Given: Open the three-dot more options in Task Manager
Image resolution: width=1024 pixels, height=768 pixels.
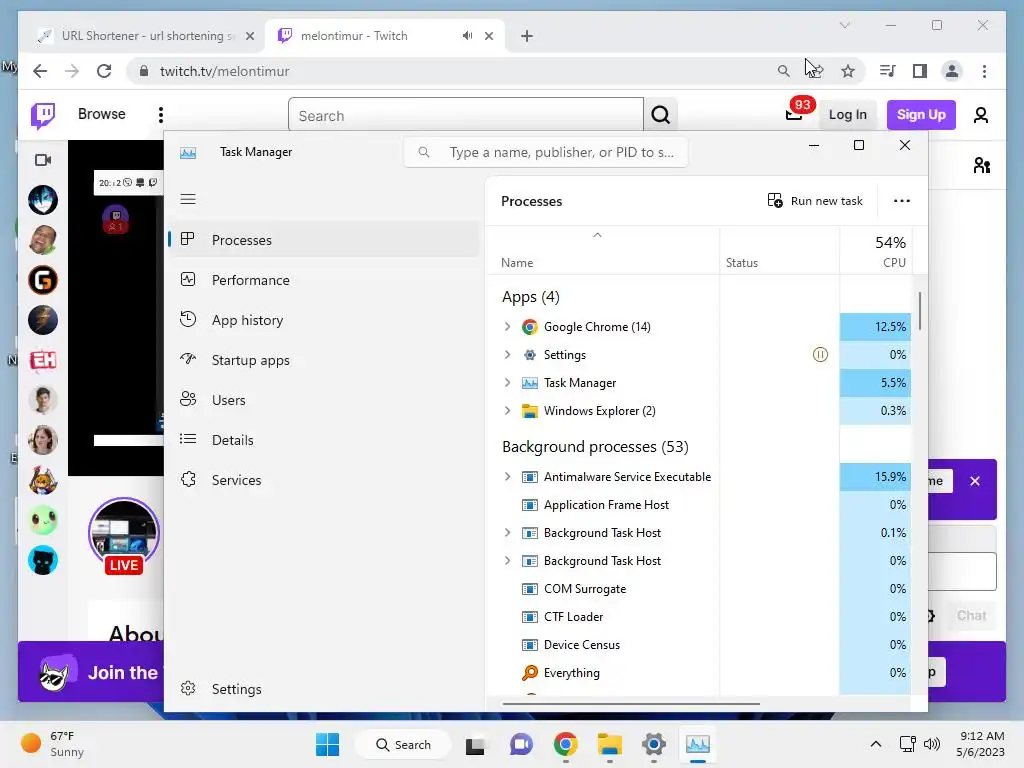Looking at the screenshot, I should pos(901,200).
